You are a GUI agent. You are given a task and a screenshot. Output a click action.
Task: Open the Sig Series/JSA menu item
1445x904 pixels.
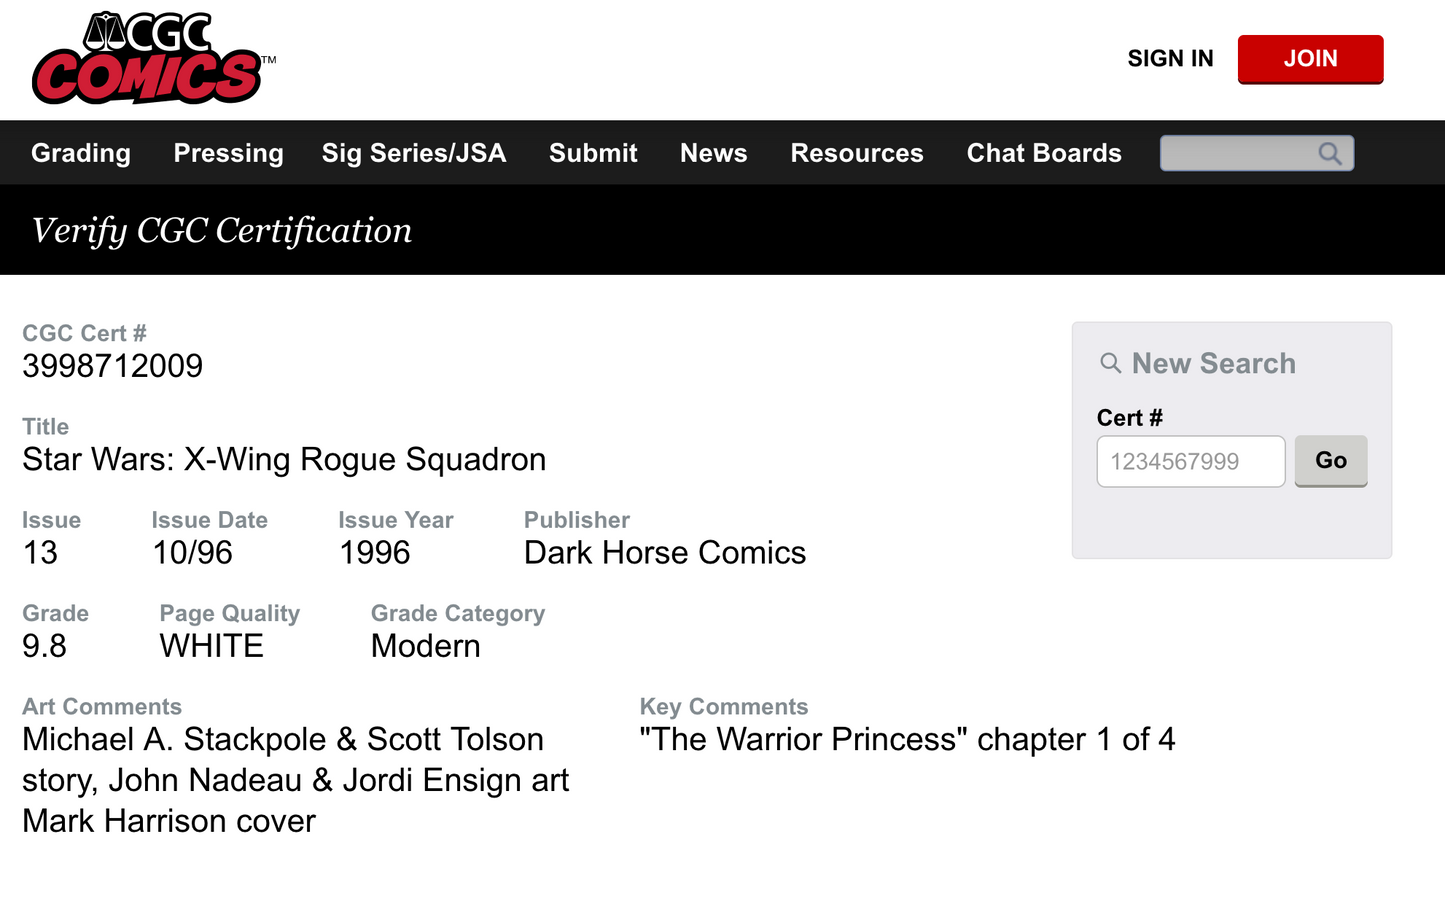[x=414, y=153]
